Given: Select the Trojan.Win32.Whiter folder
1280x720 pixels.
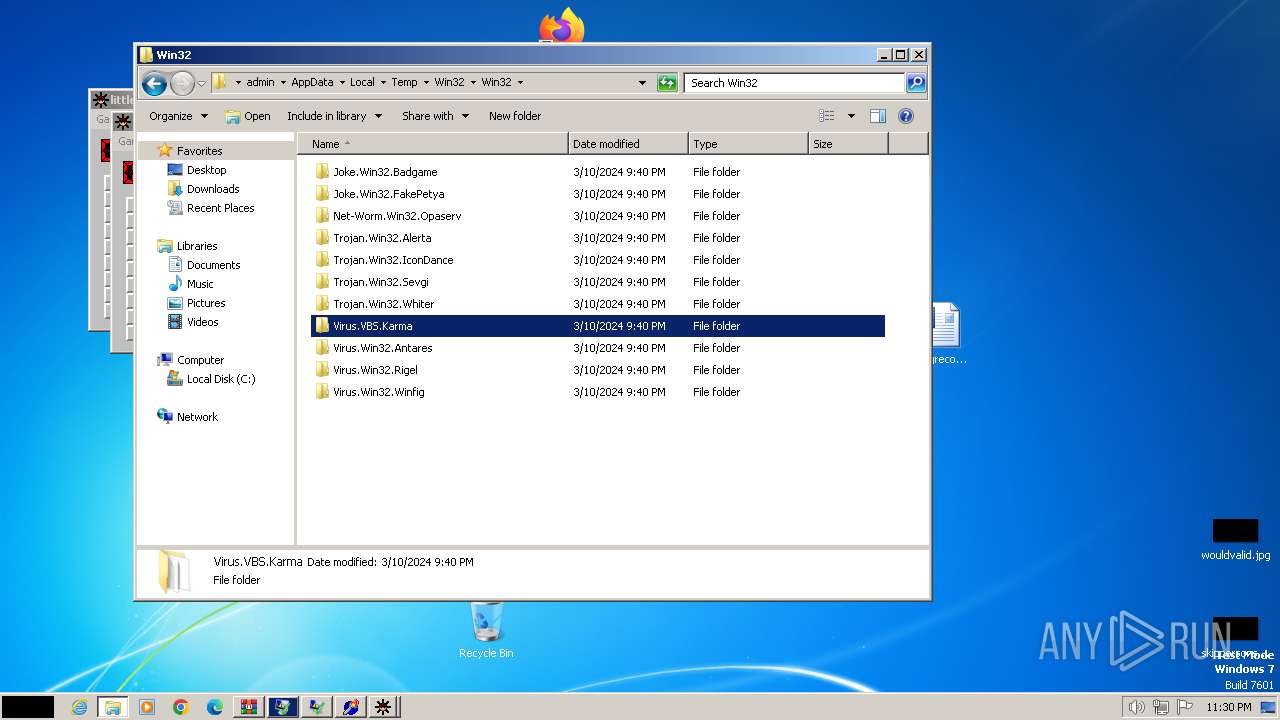Looking at the screenshot, I should [597, 304].
